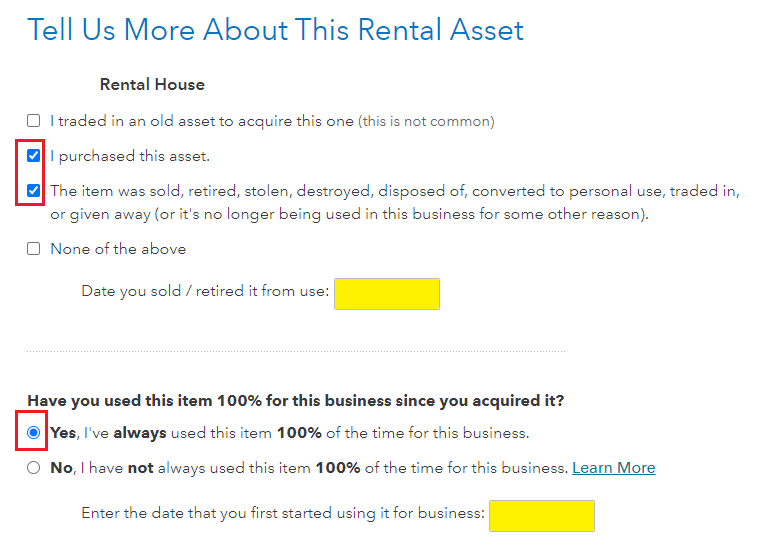This screenshot has width=769, height=552.
Task: Uncheck the item was sold or retired checkbox
Action: pos(34,190)
